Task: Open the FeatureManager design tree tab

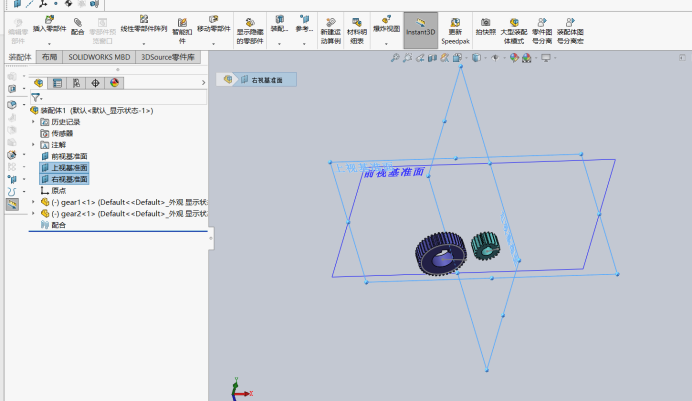Action: [x=38, y=83]
